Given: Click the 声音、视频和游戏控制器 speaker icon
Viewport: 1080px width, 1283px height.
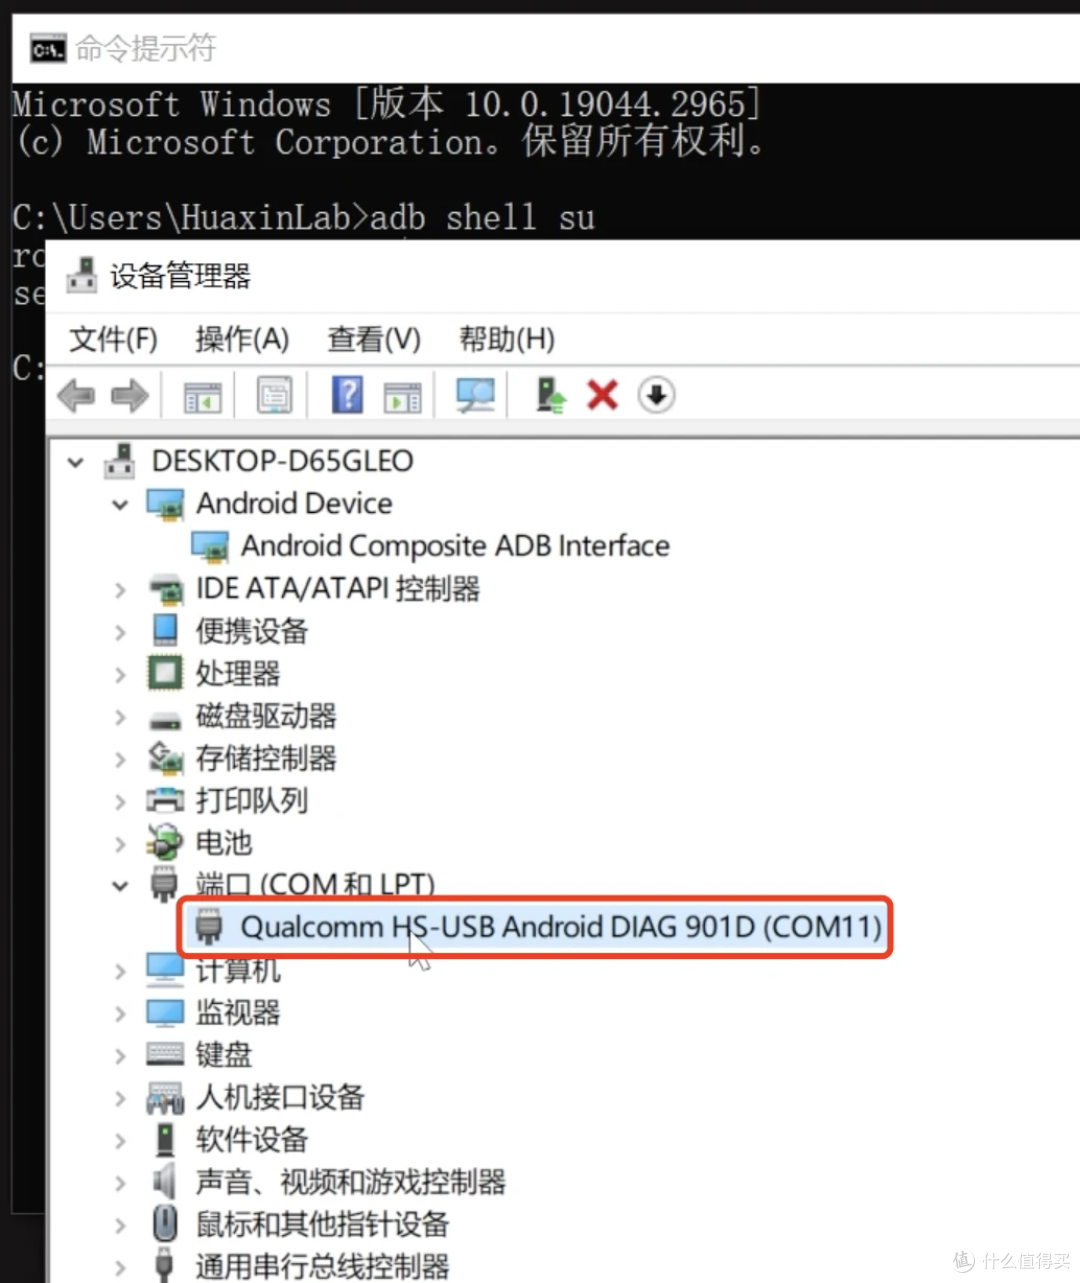Looking at the screenshot, I should pyautogui.click(x=164, y=1181).
